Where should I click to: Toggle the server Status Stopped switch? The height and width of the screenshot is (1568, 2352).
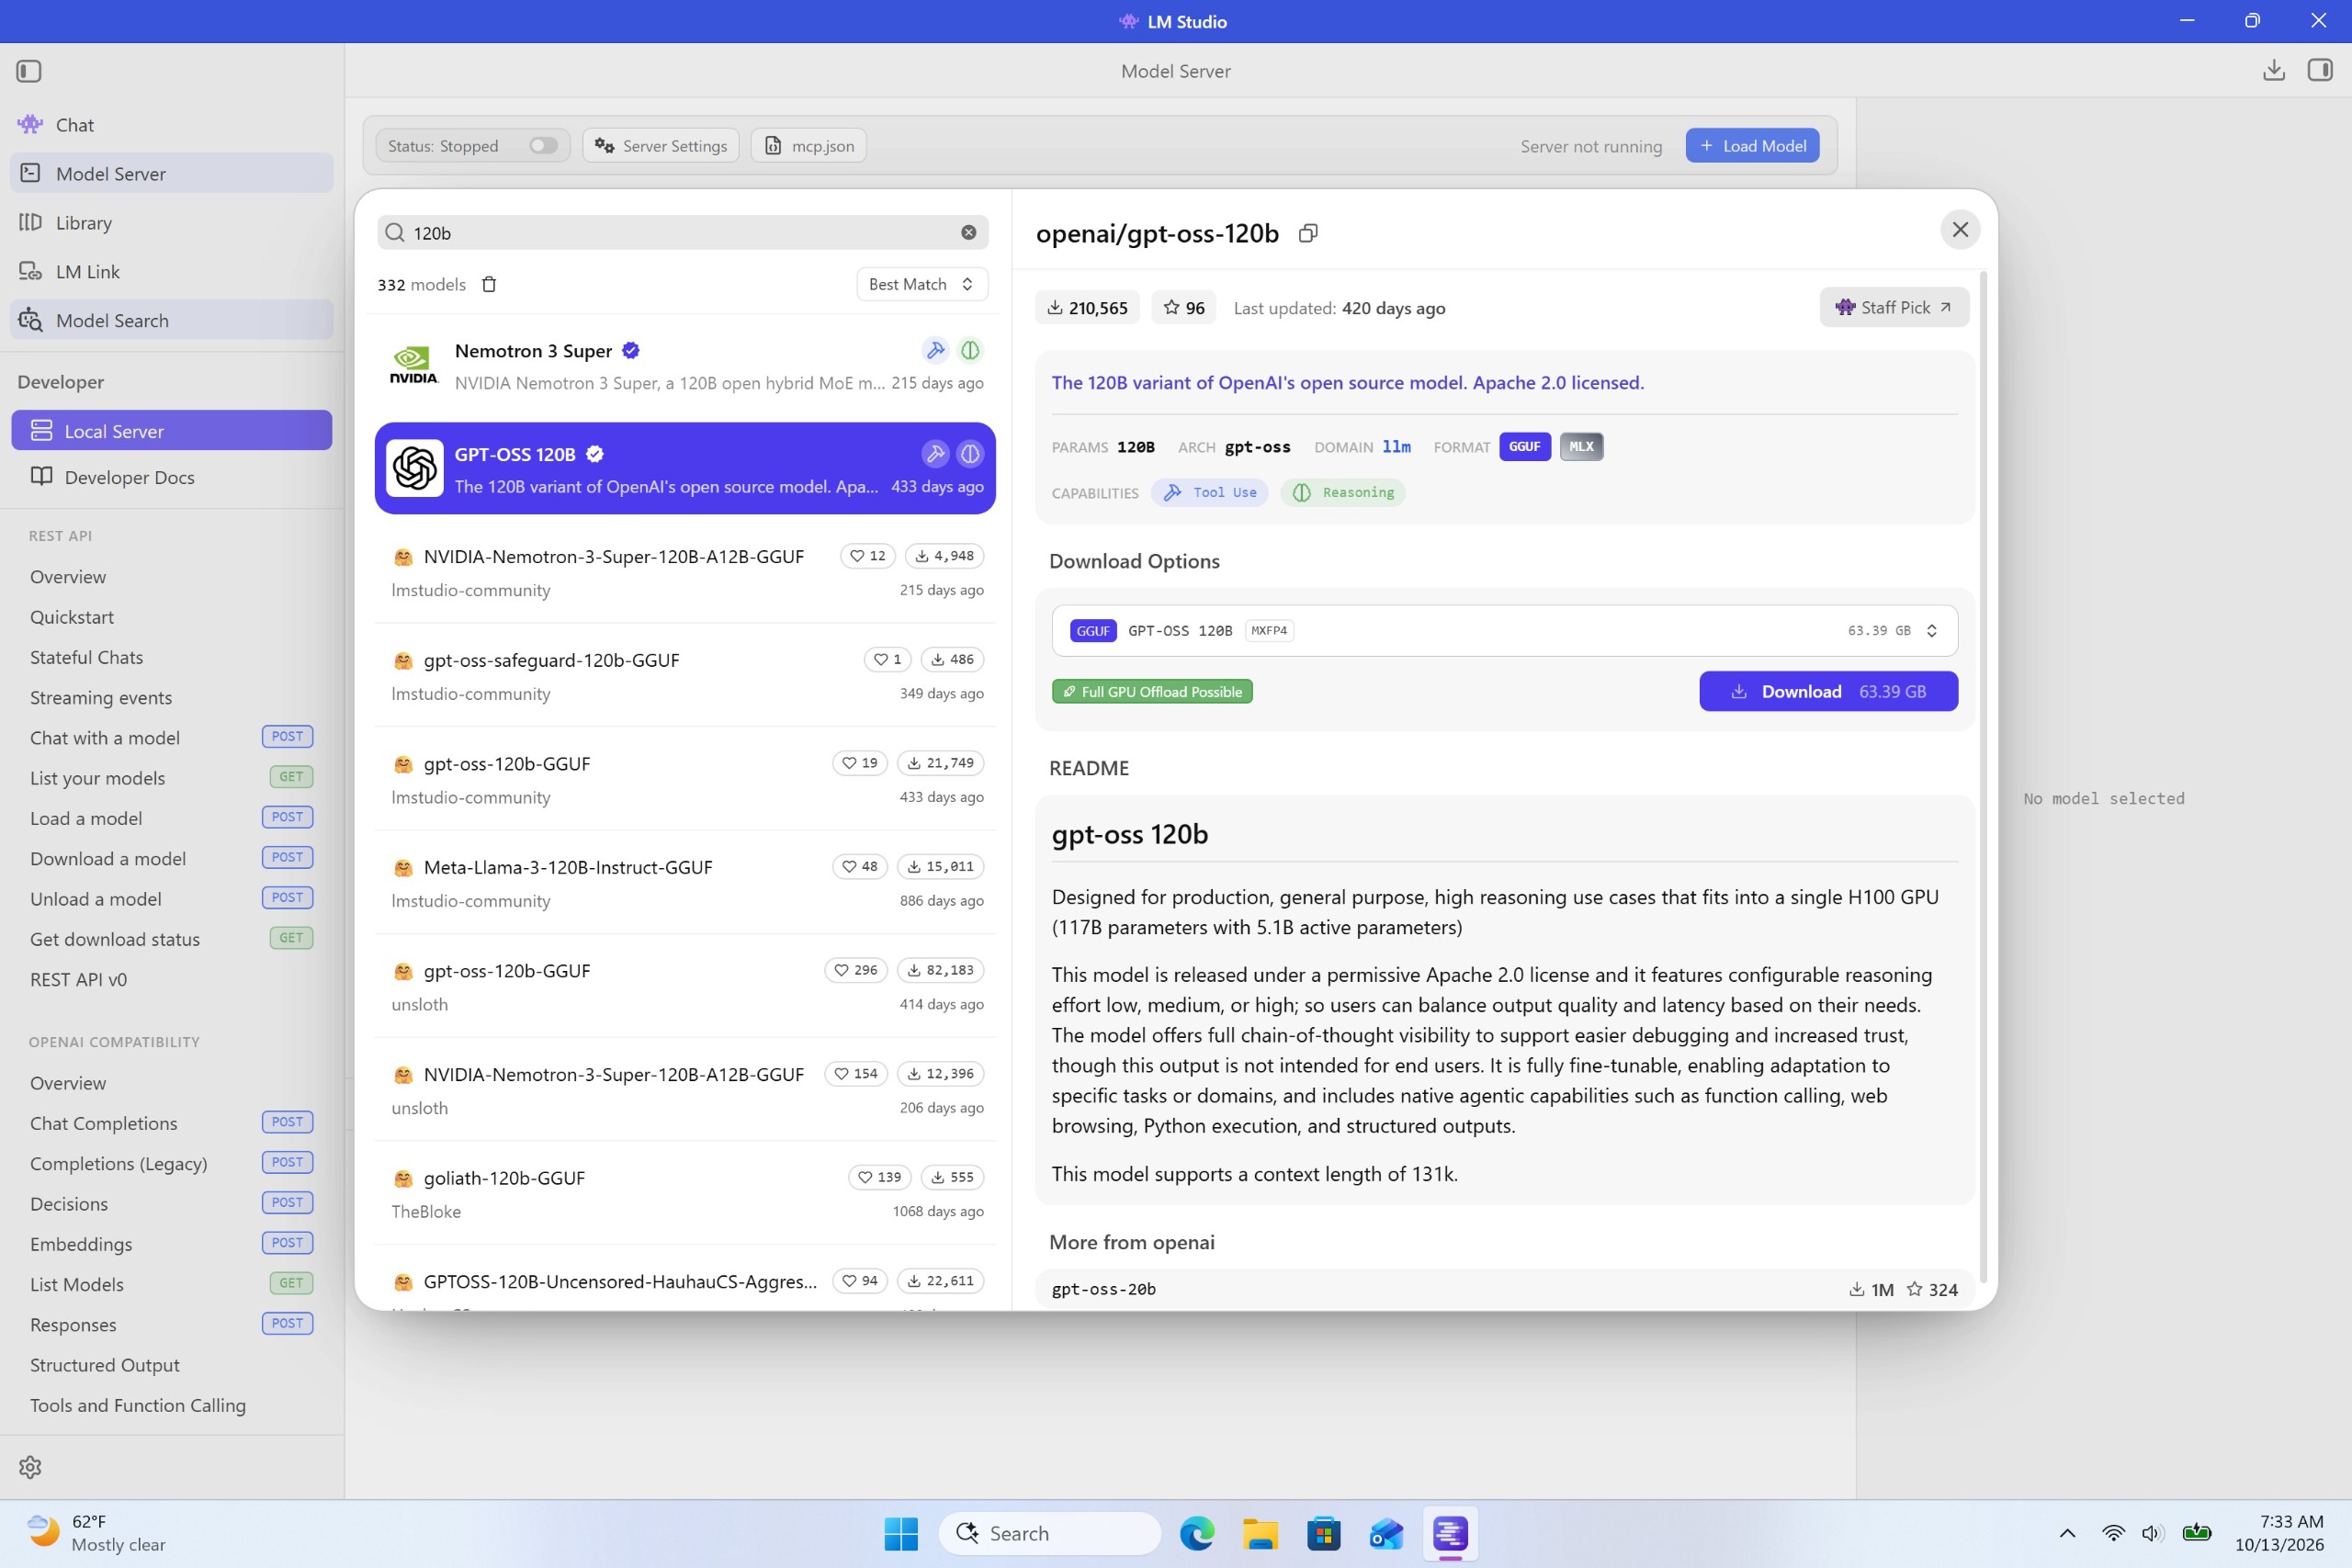click(543, 146)
